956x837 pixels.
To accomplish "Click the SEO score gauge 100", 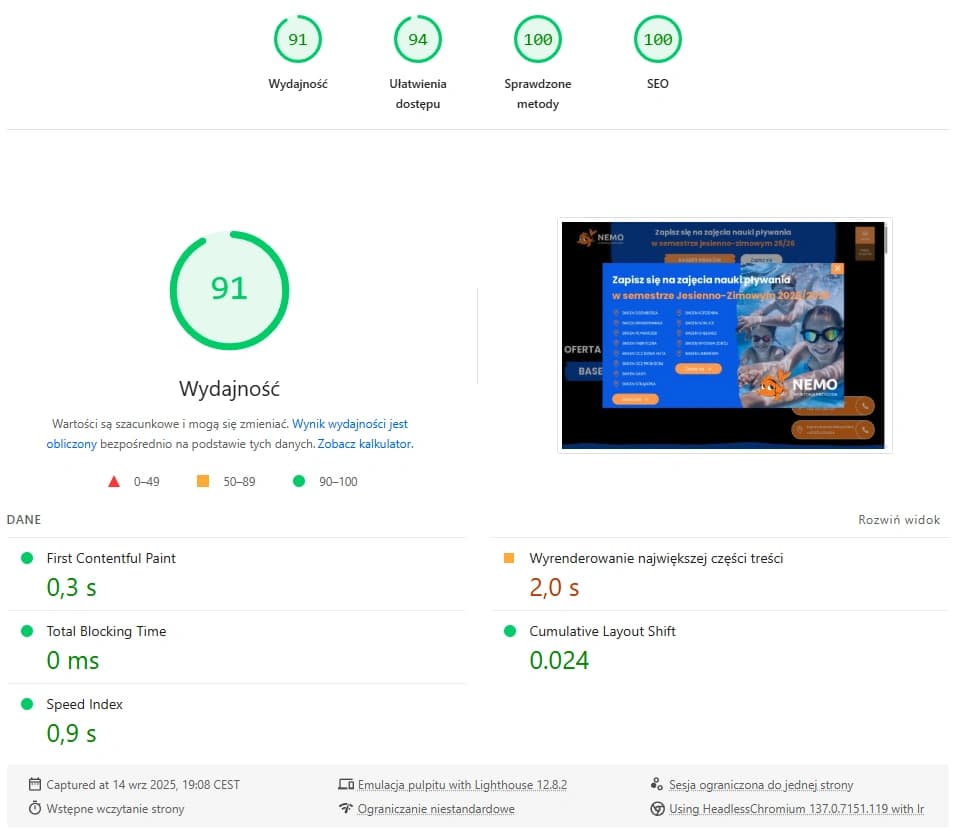I will point(658,40).
